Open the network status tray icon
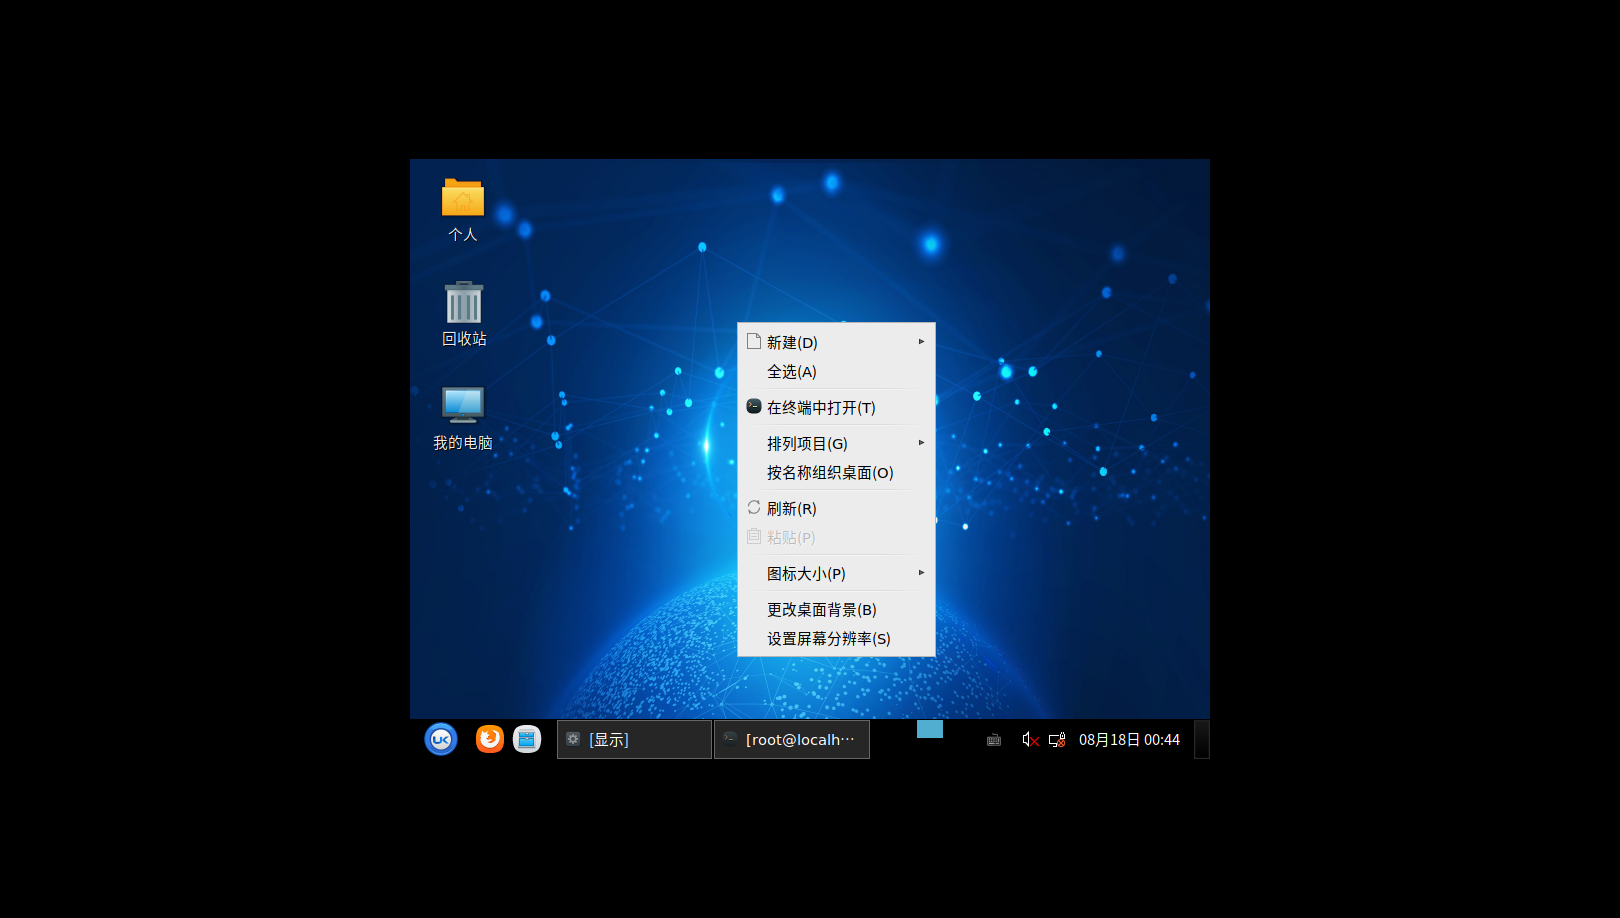This screenshot has height=918, width=1620. click(1057, 740)
